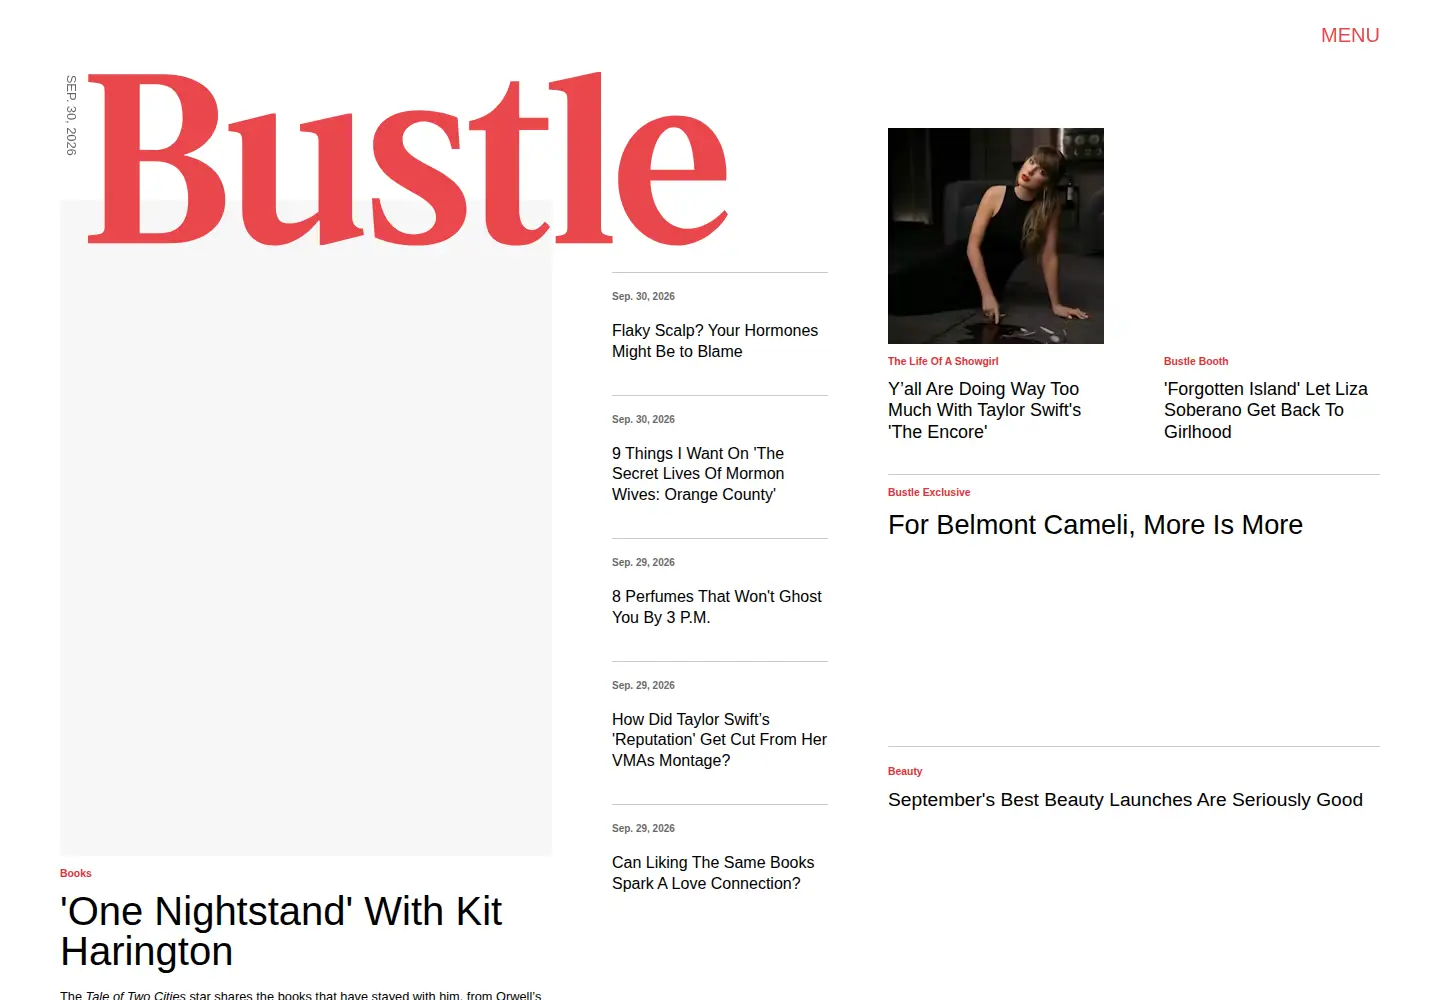Open the MENU navigation
This screenshot has height=1000, width=1440.
coord(1350,35)
